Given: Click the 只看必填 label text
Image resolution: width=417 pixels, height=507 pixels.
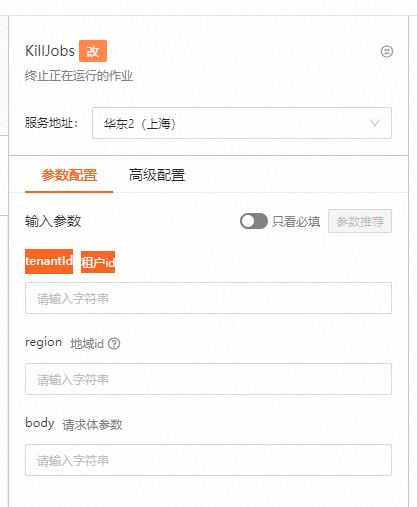Looking at the screenshot, I should pos(296,221).
